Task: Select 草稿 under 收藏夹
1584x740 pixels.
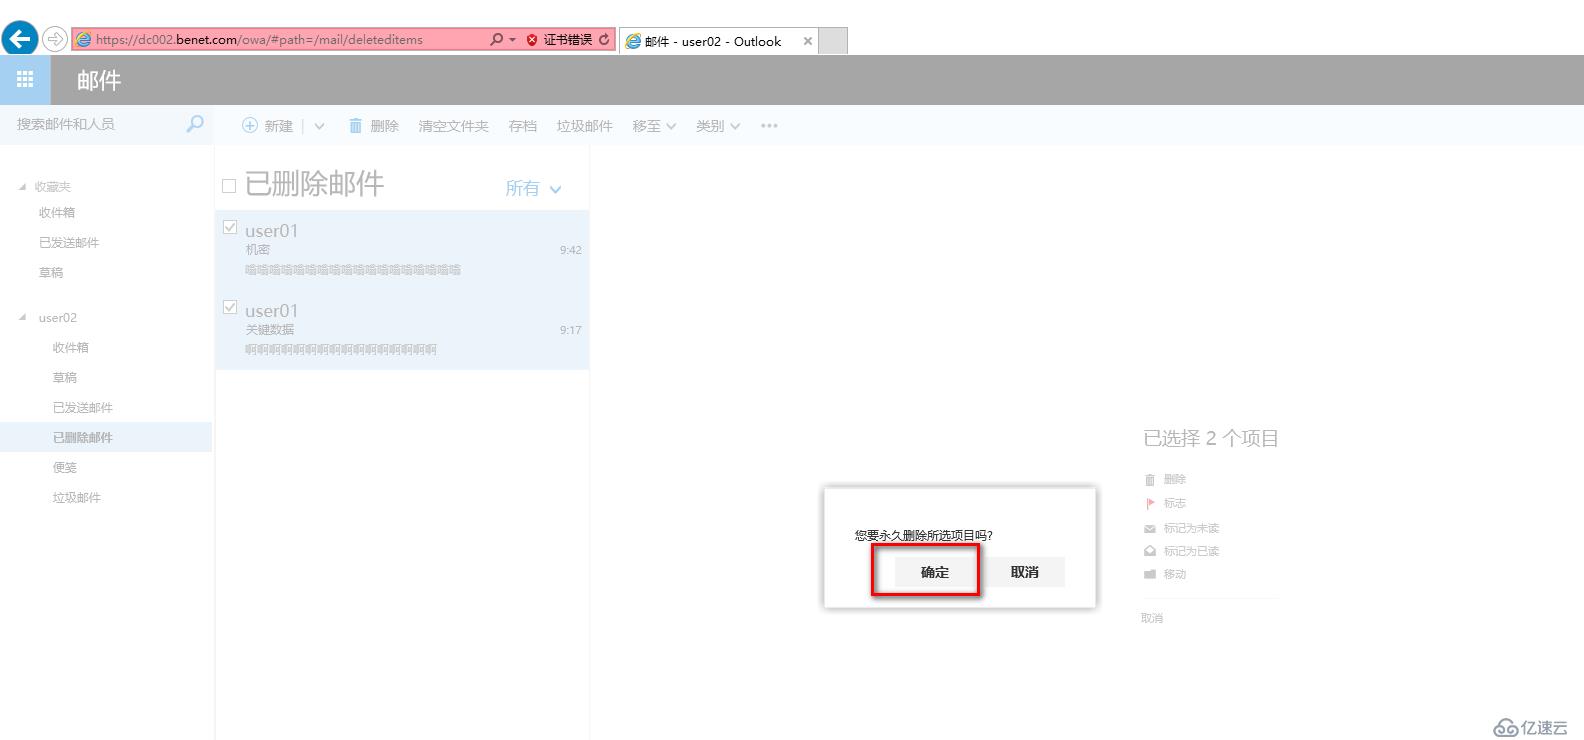Action: (51, 273)
